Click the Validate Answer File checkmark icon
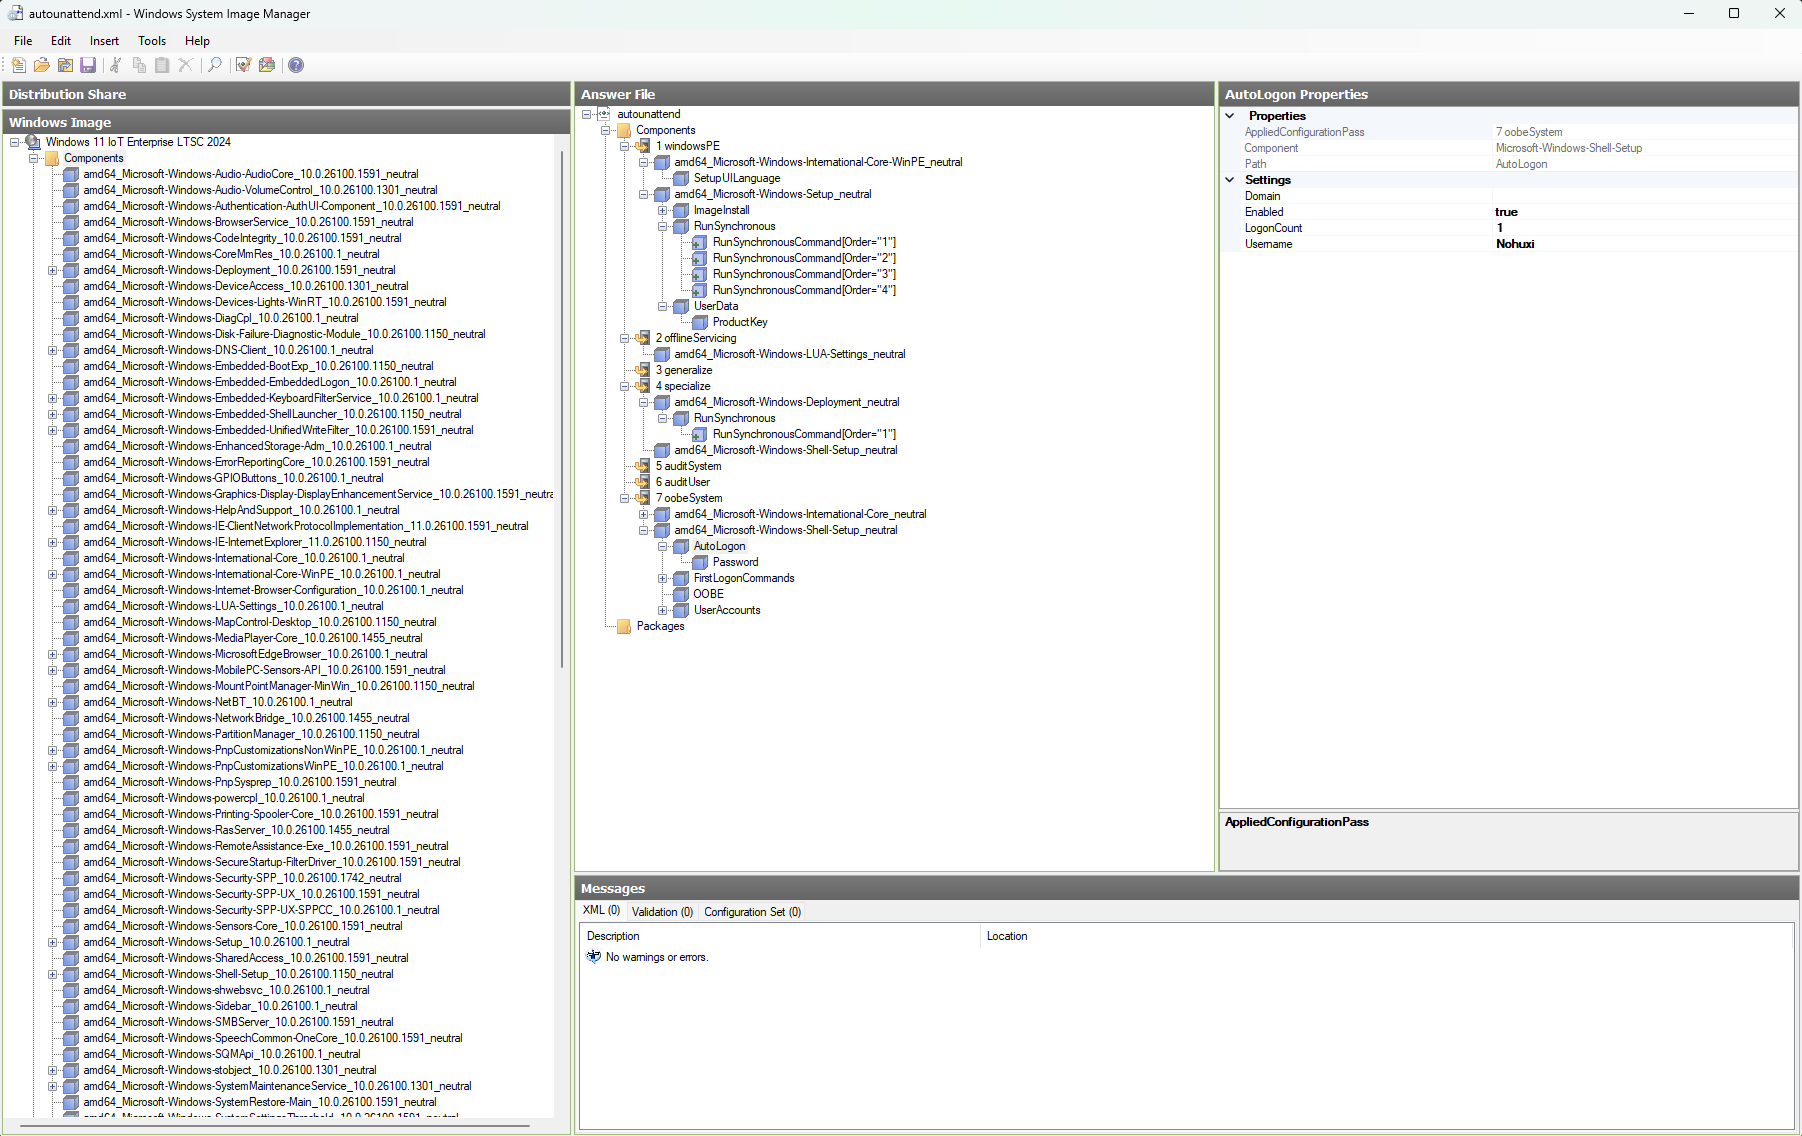Screen dimensions: 1802x1136 pos(243,65)
